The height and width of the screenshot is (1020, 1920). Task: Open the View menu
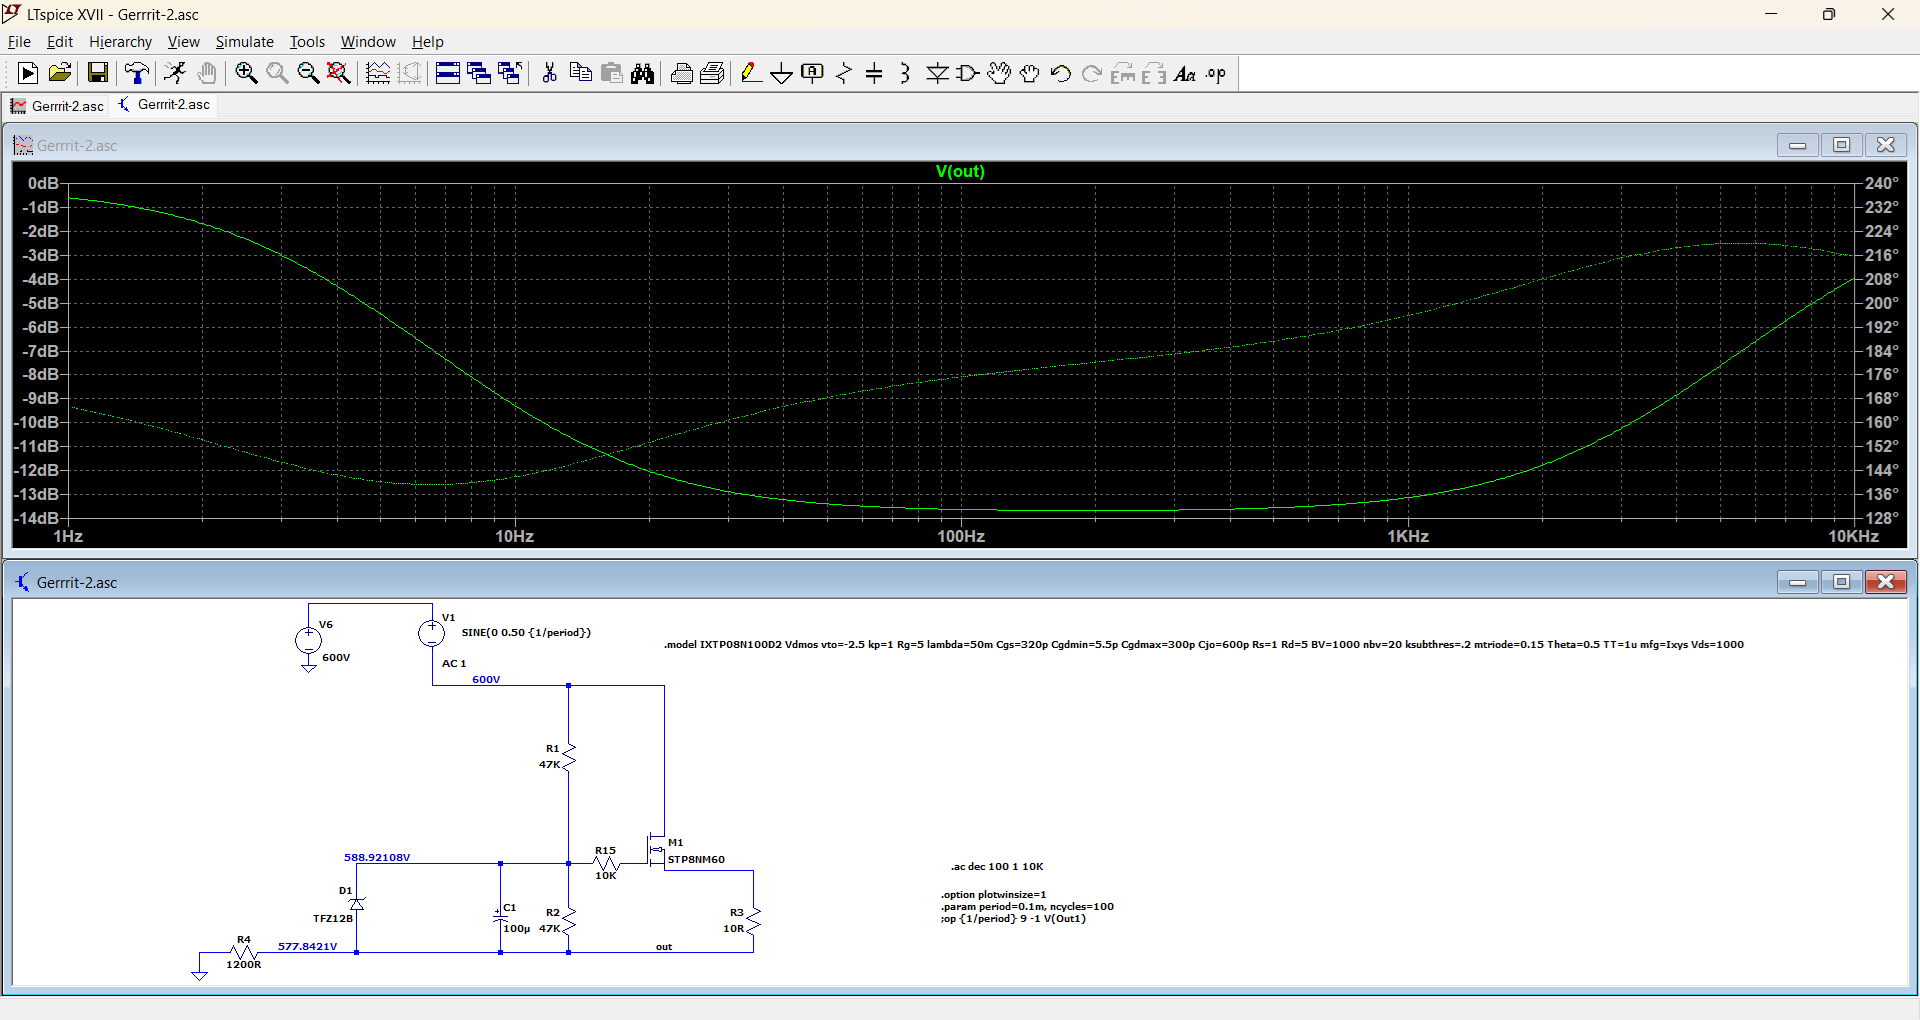(x=183, y=42)
